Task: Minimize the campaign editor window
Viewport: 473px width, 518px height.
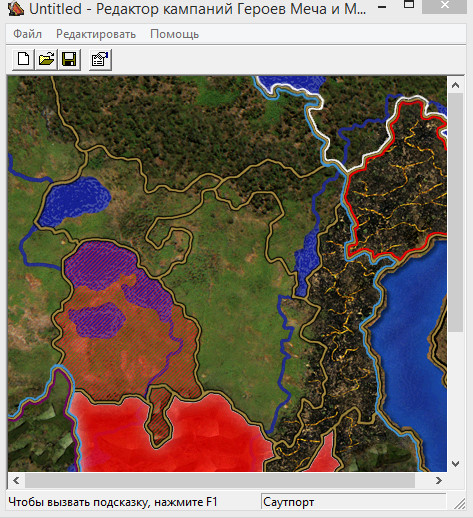Action: (382, 7)
